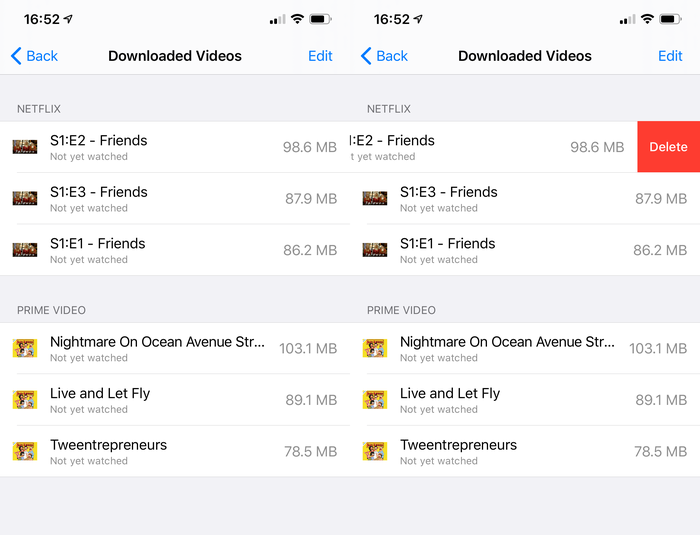Tap NETFLIX section header, right screen
This screenshot has width=700, height=535.
tap(389, 109)
